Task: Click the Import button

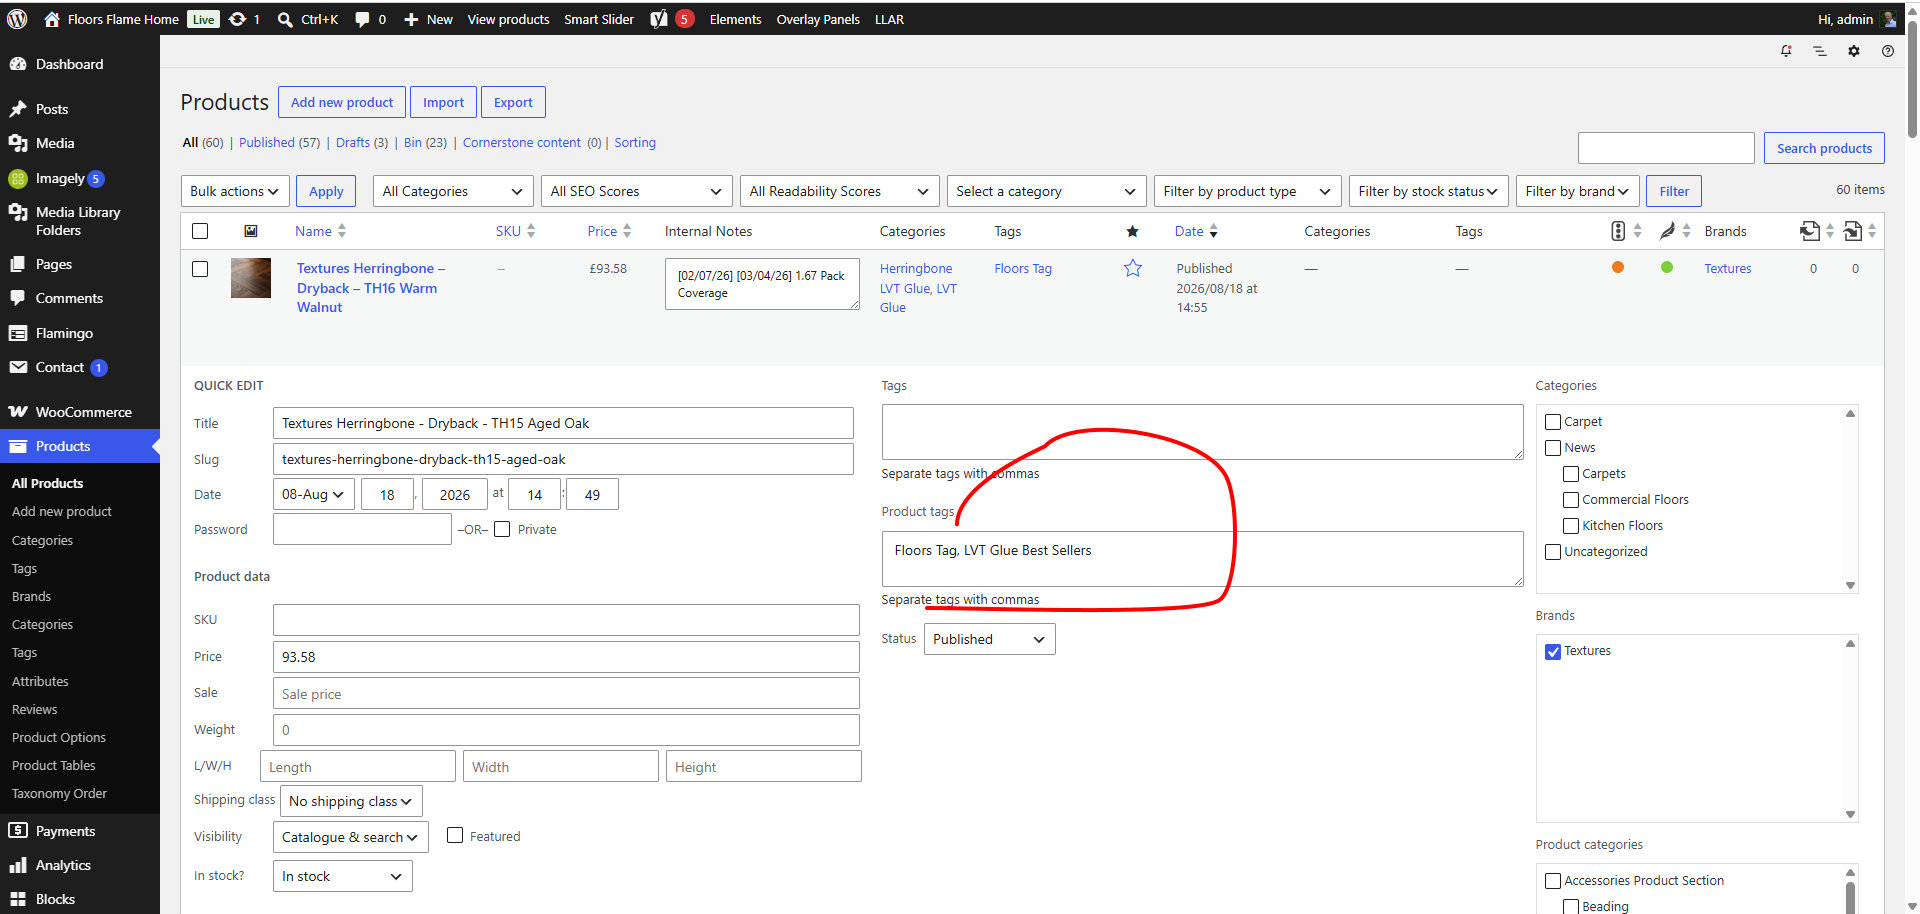Action: (x=443, y=102)
